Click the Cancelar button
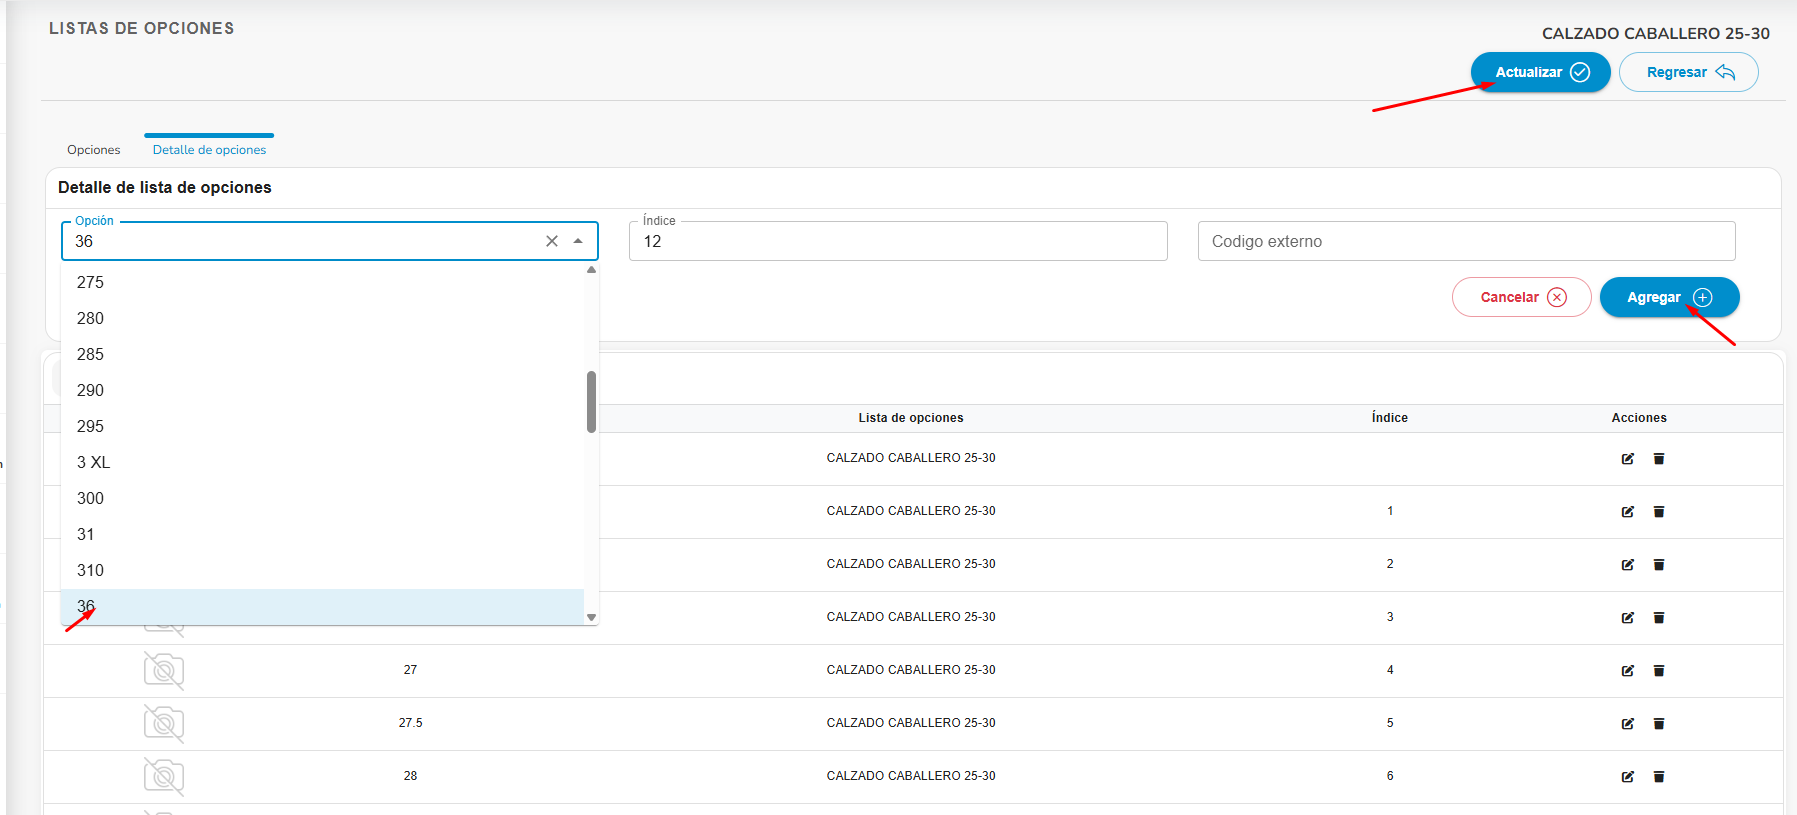The width and height of the screenshot is (1797, 815). 1521,297
